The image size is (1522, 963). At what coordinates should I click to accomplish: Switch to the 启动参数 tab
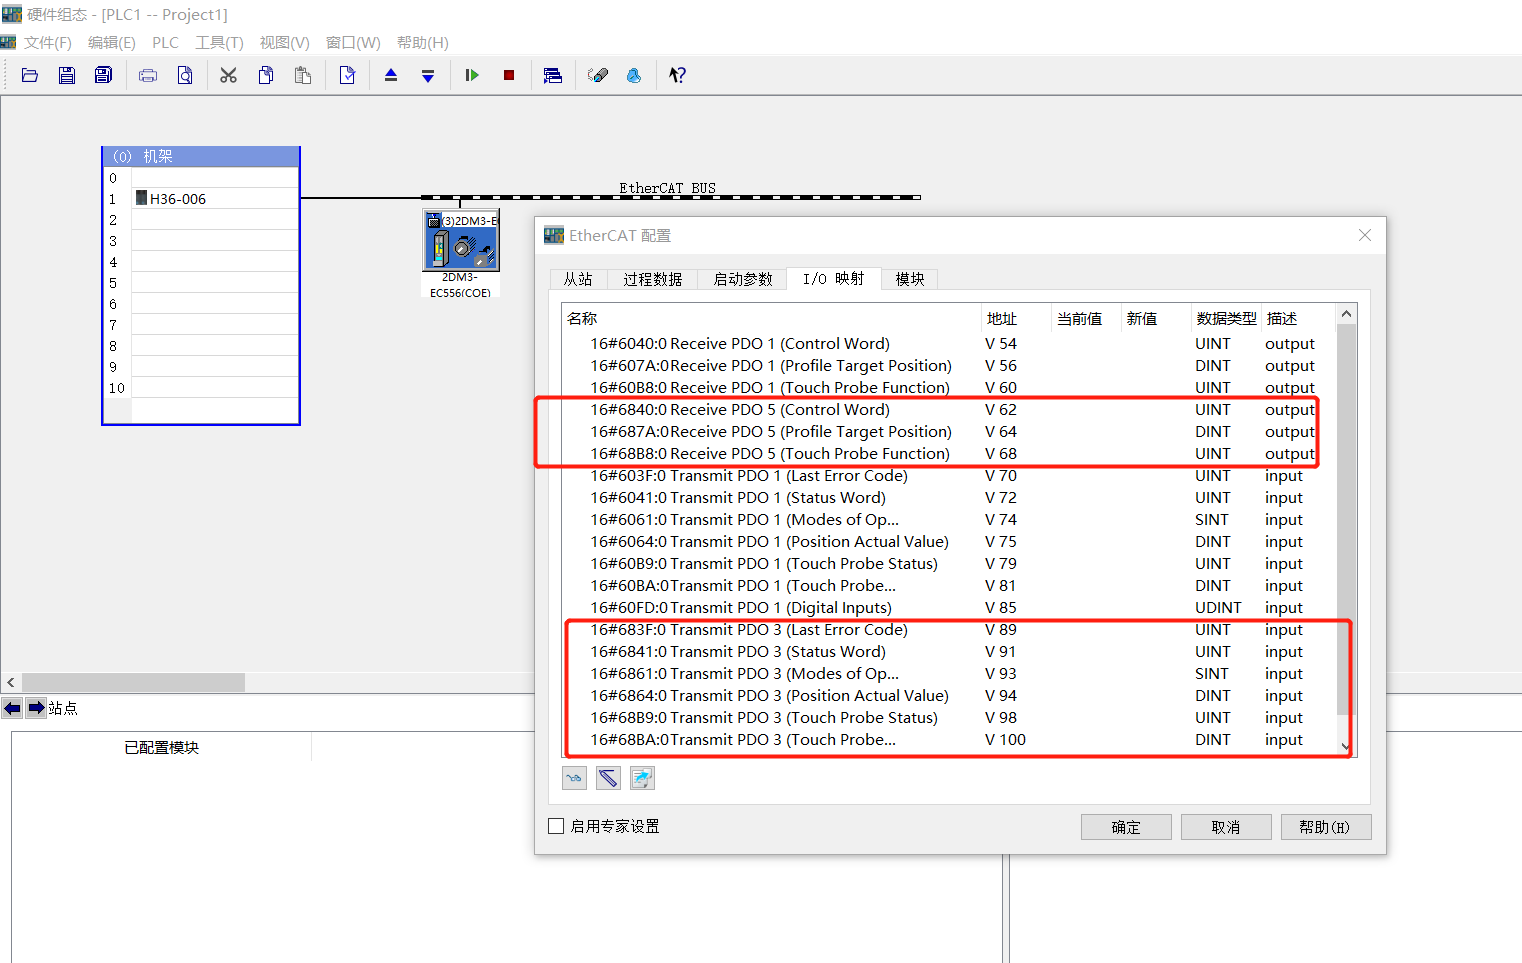click(742, 279)
